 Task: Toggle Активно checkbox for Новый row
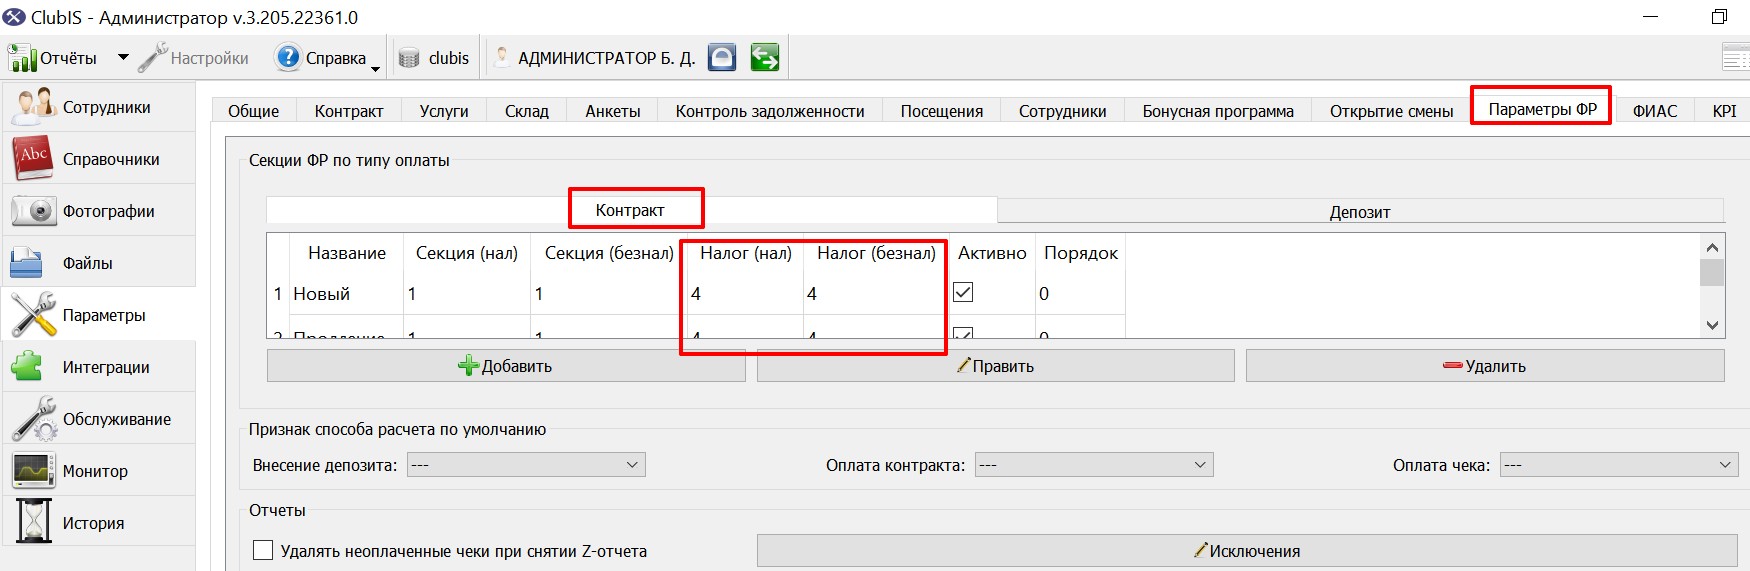(x=963, y=292)
